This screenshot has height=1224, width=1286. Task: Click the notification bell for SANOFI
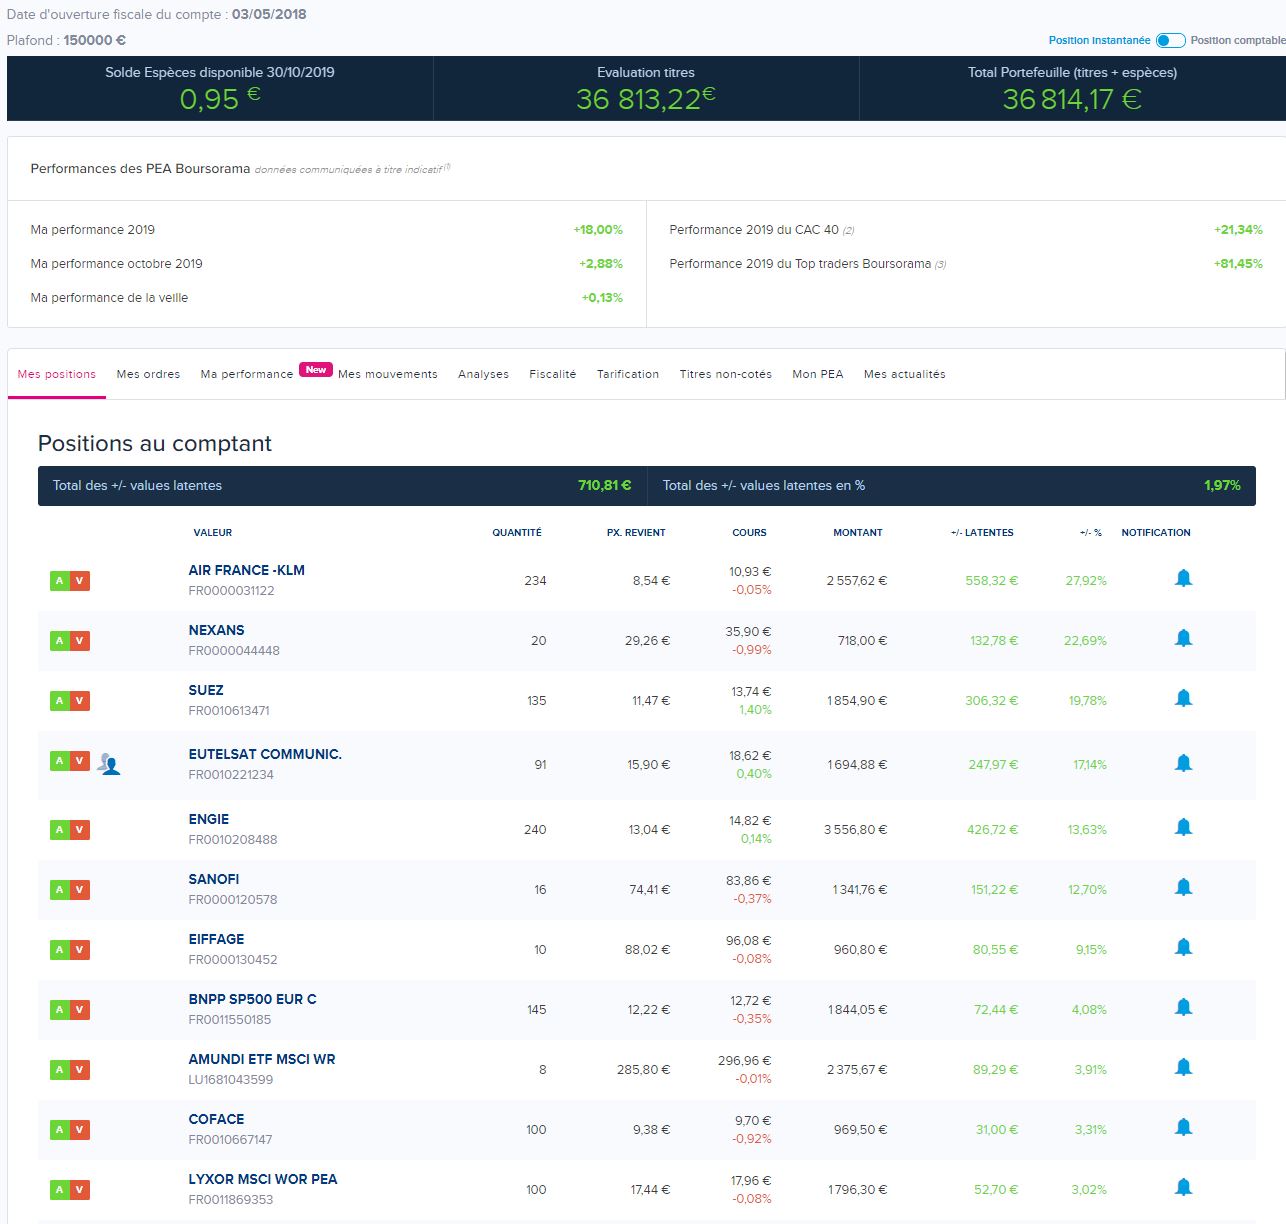pyautogui.click(x=1183, y=887)
